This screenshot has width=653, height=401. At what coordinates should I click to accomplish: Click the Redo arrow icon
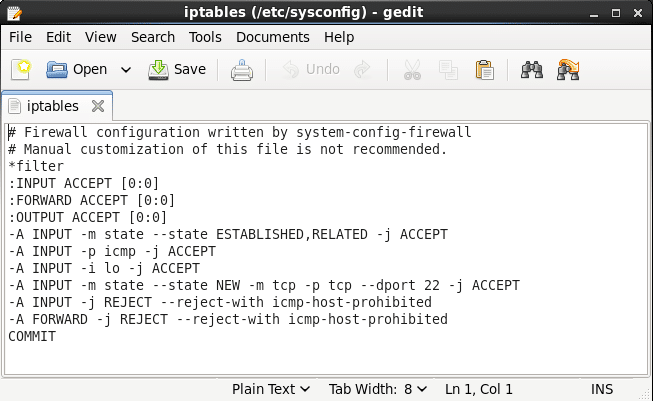[x=363, y=70]
